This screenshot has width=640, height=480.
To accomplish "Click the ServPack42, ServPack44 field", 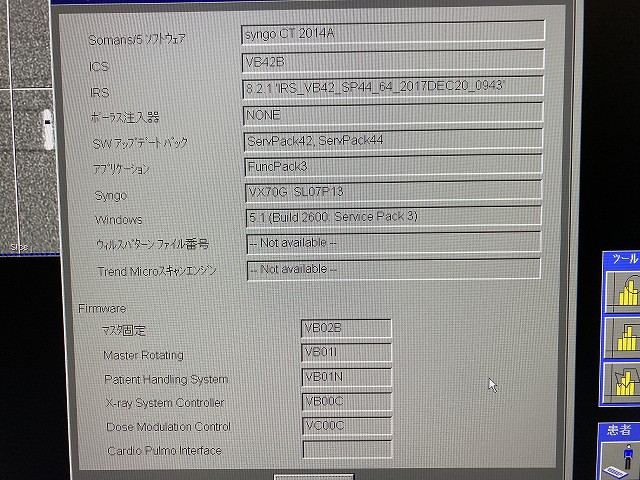I will pos(393,140).
